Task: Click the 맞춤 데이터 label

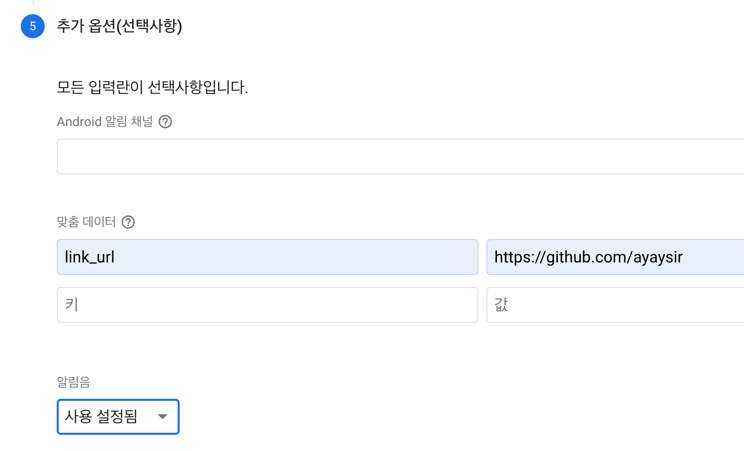Action: point(87,222)
